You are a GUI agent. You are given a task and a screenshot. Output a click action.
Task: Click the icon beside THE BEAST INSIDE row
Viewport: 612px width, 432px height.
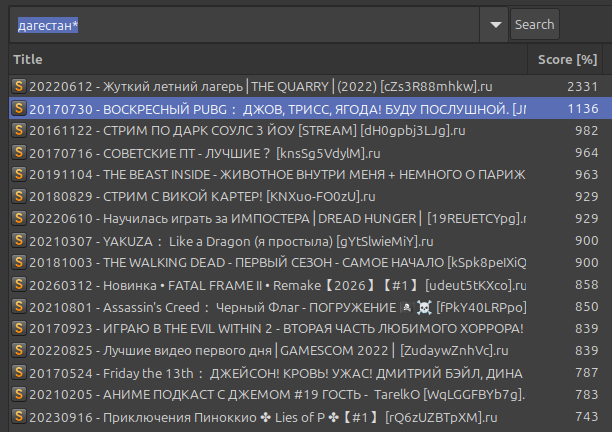coord(19,174)
